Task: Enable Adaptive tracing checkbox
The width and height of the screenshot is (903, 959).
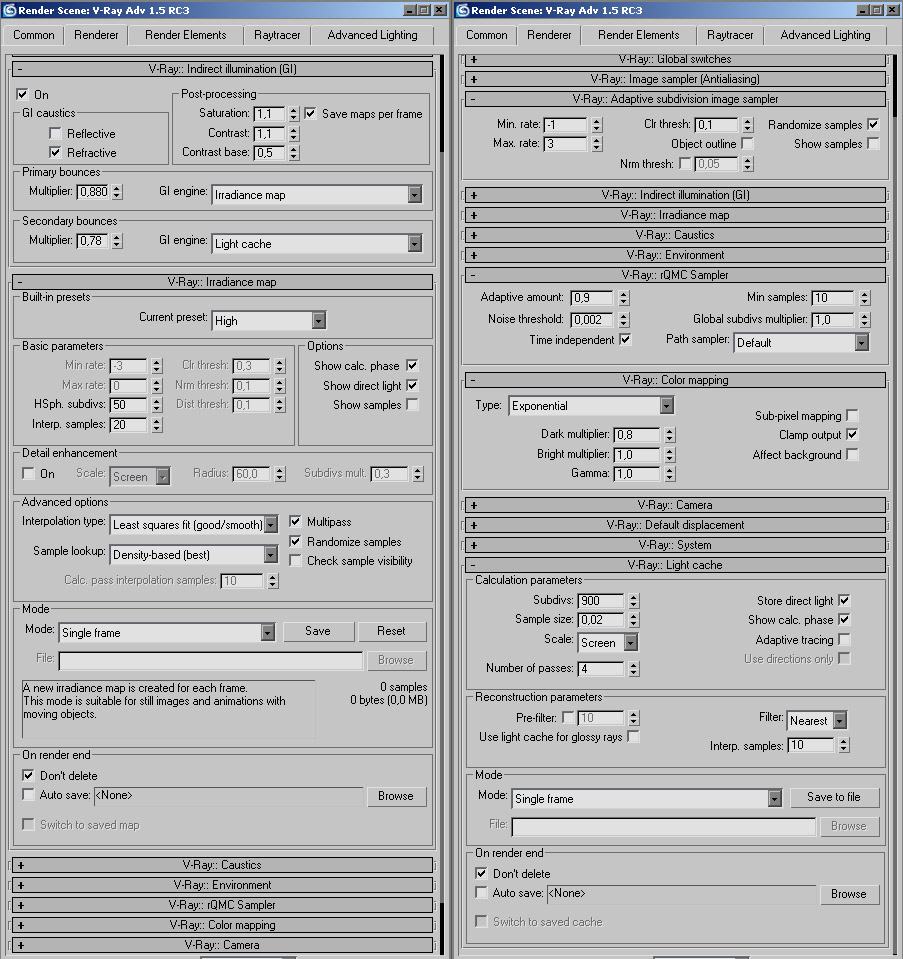Action: tap(844, 639)
